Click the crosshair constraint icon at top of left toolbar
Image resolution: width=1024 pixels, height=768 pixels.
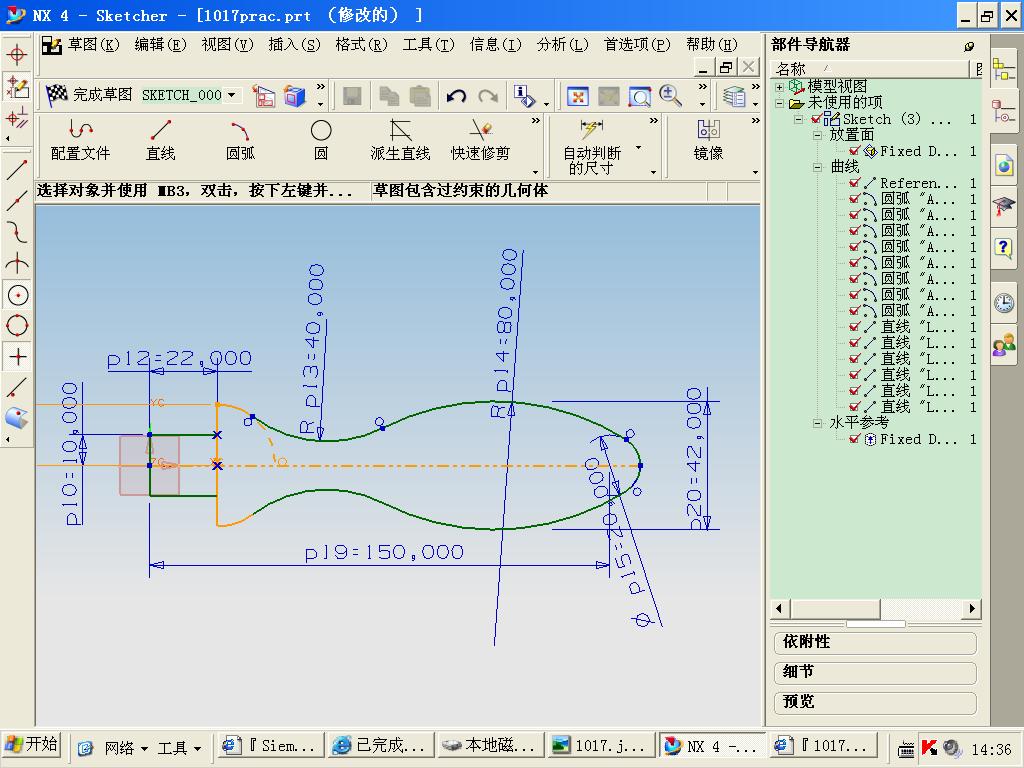pos(17,54)
